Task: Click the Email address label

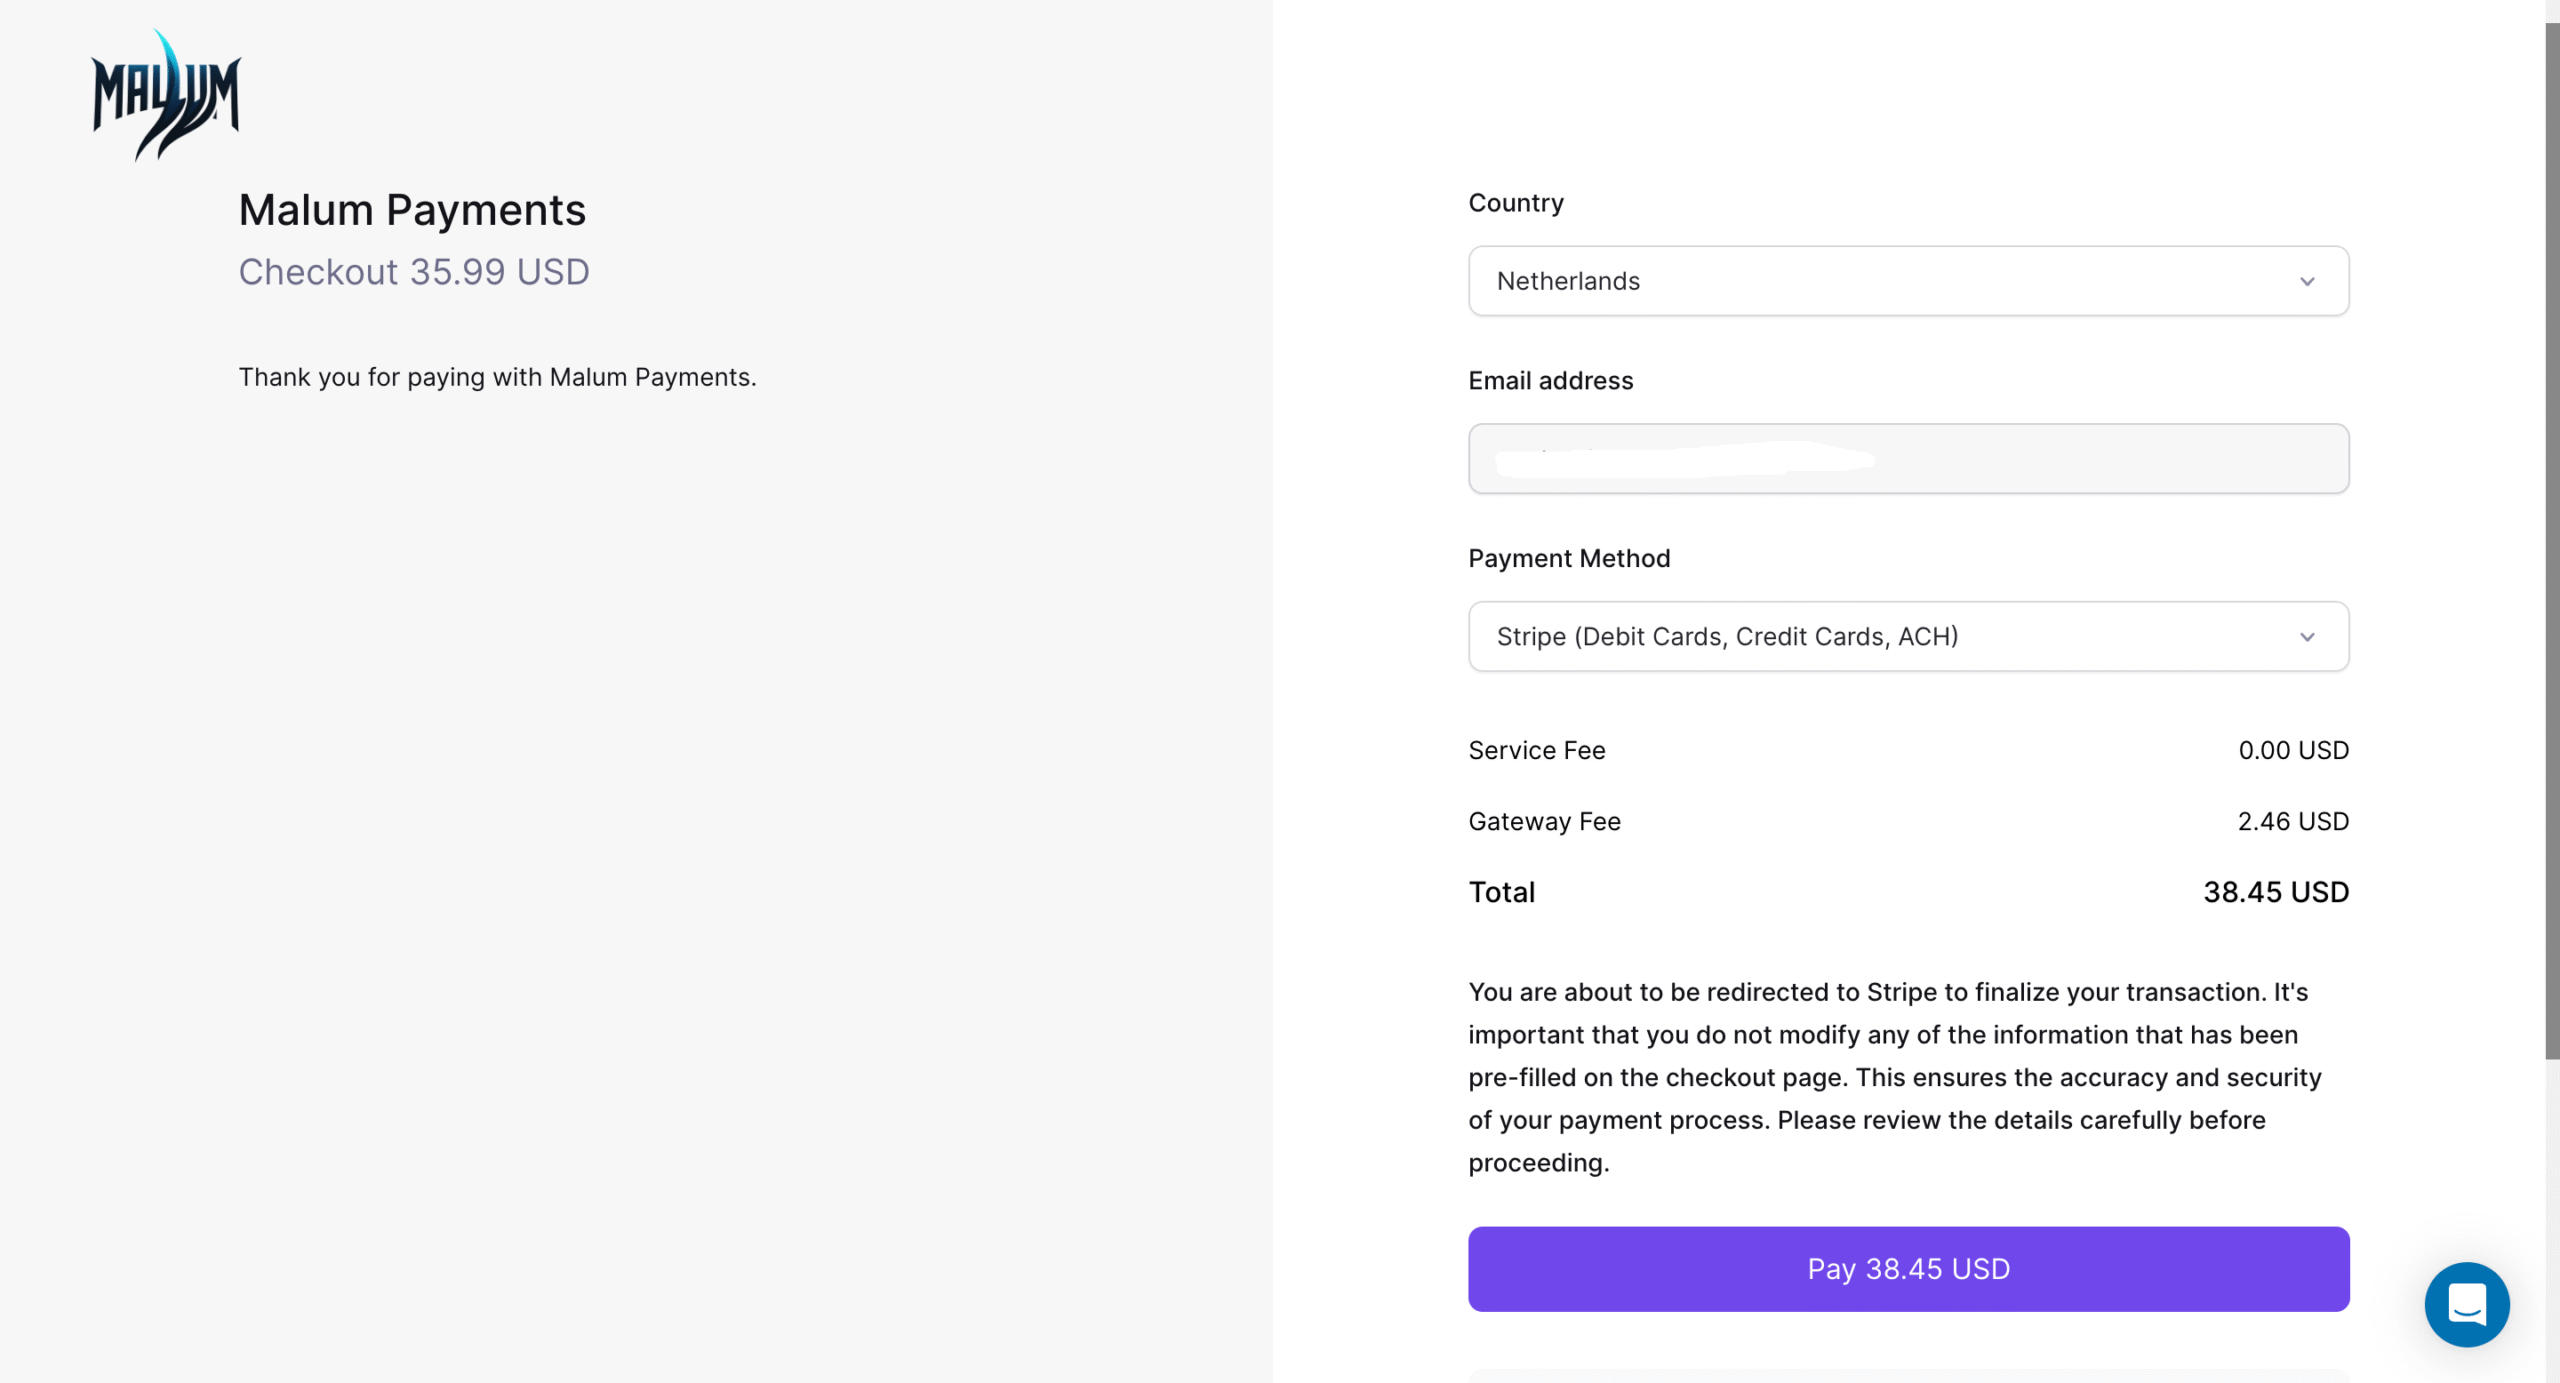Action: coord(1550,381)
